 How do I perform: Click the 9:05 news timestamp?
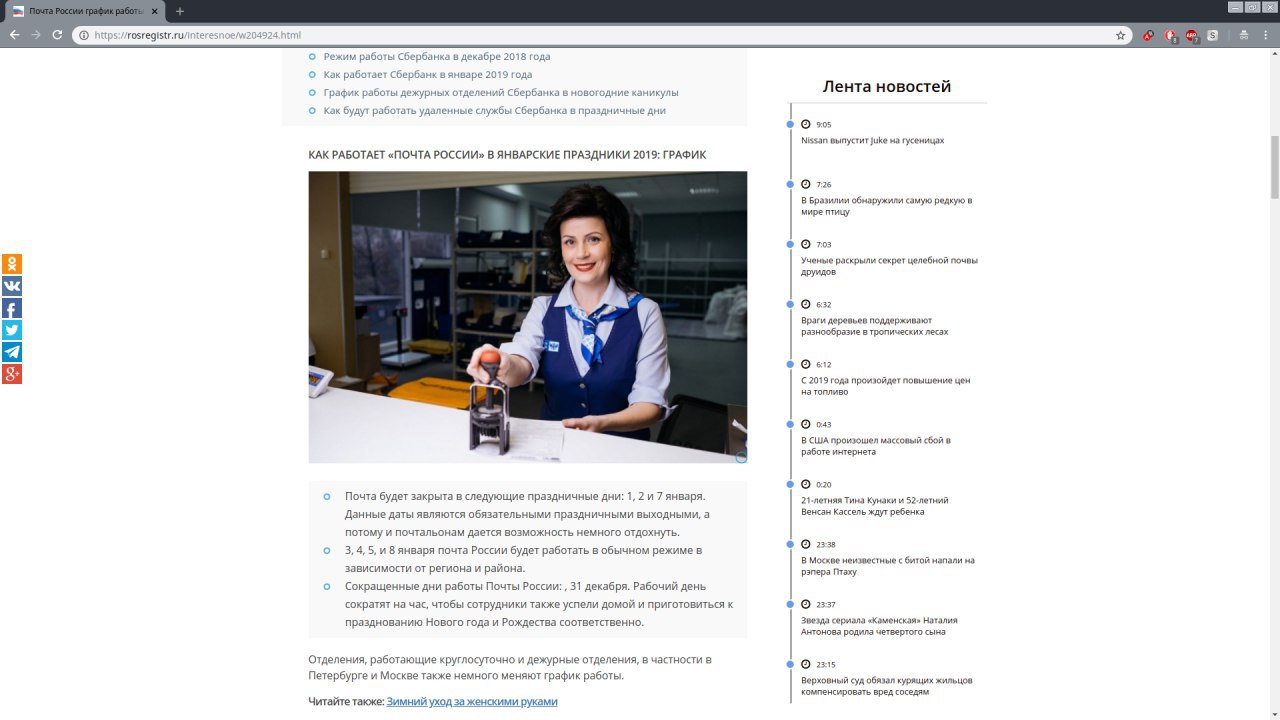[823, 125]
